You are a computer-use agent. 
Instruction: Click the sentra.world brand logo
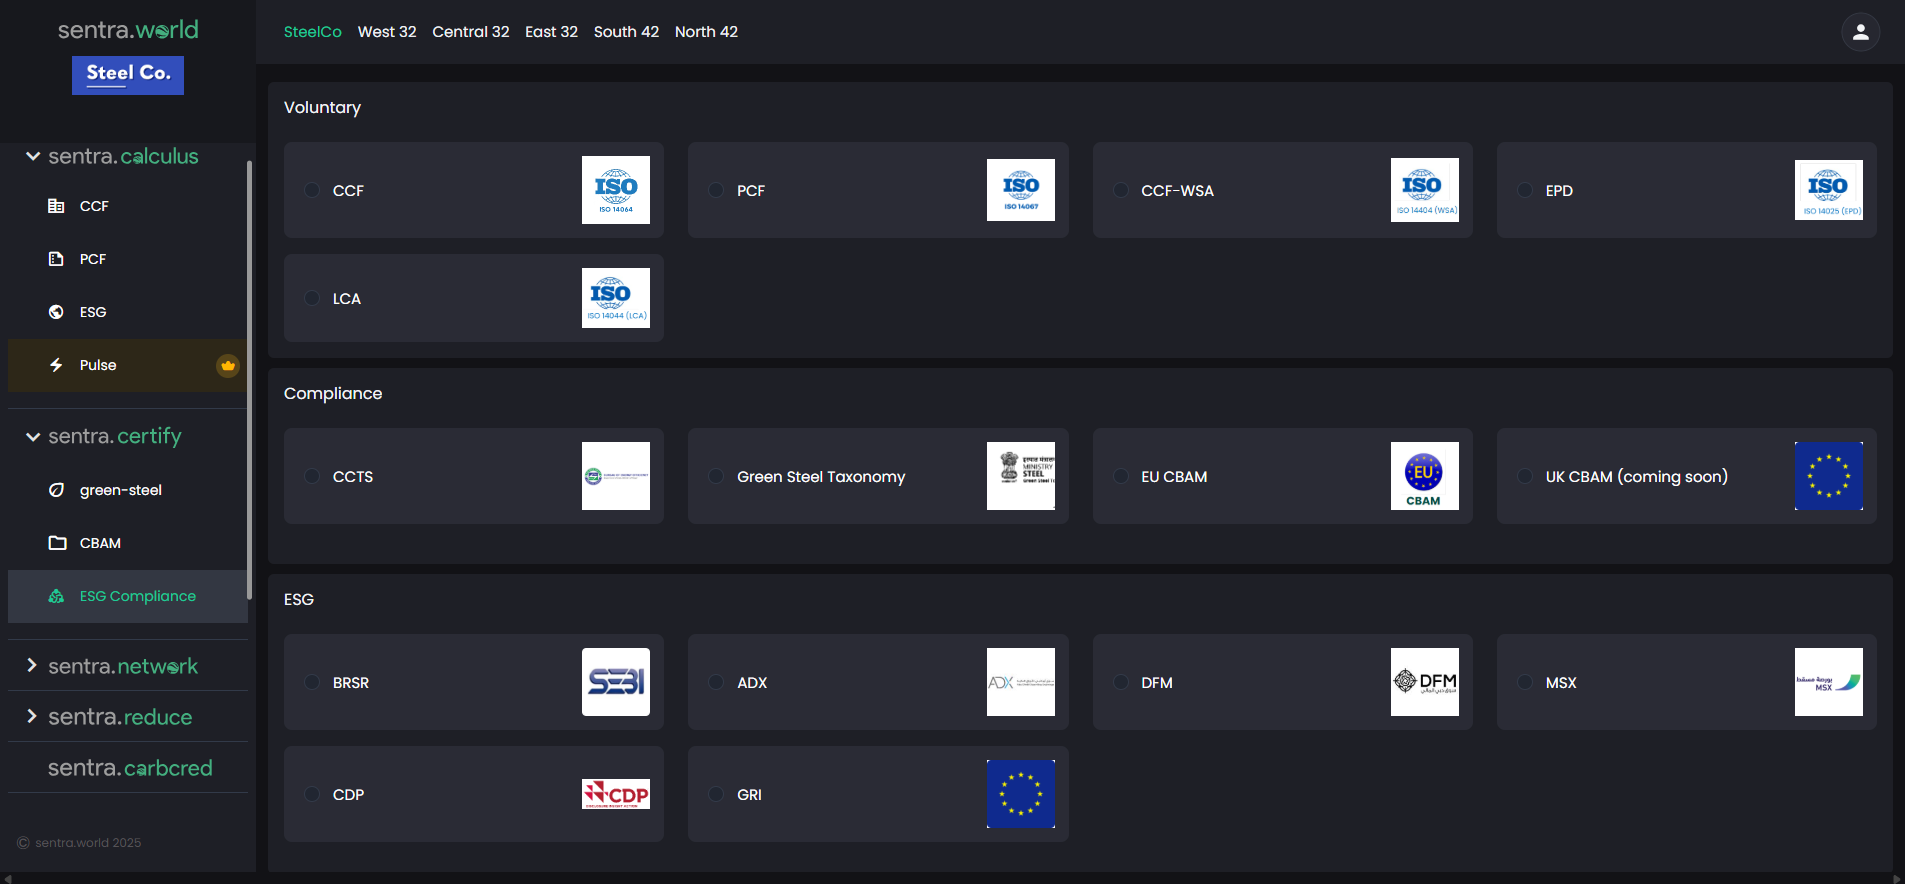coord(128,30)
